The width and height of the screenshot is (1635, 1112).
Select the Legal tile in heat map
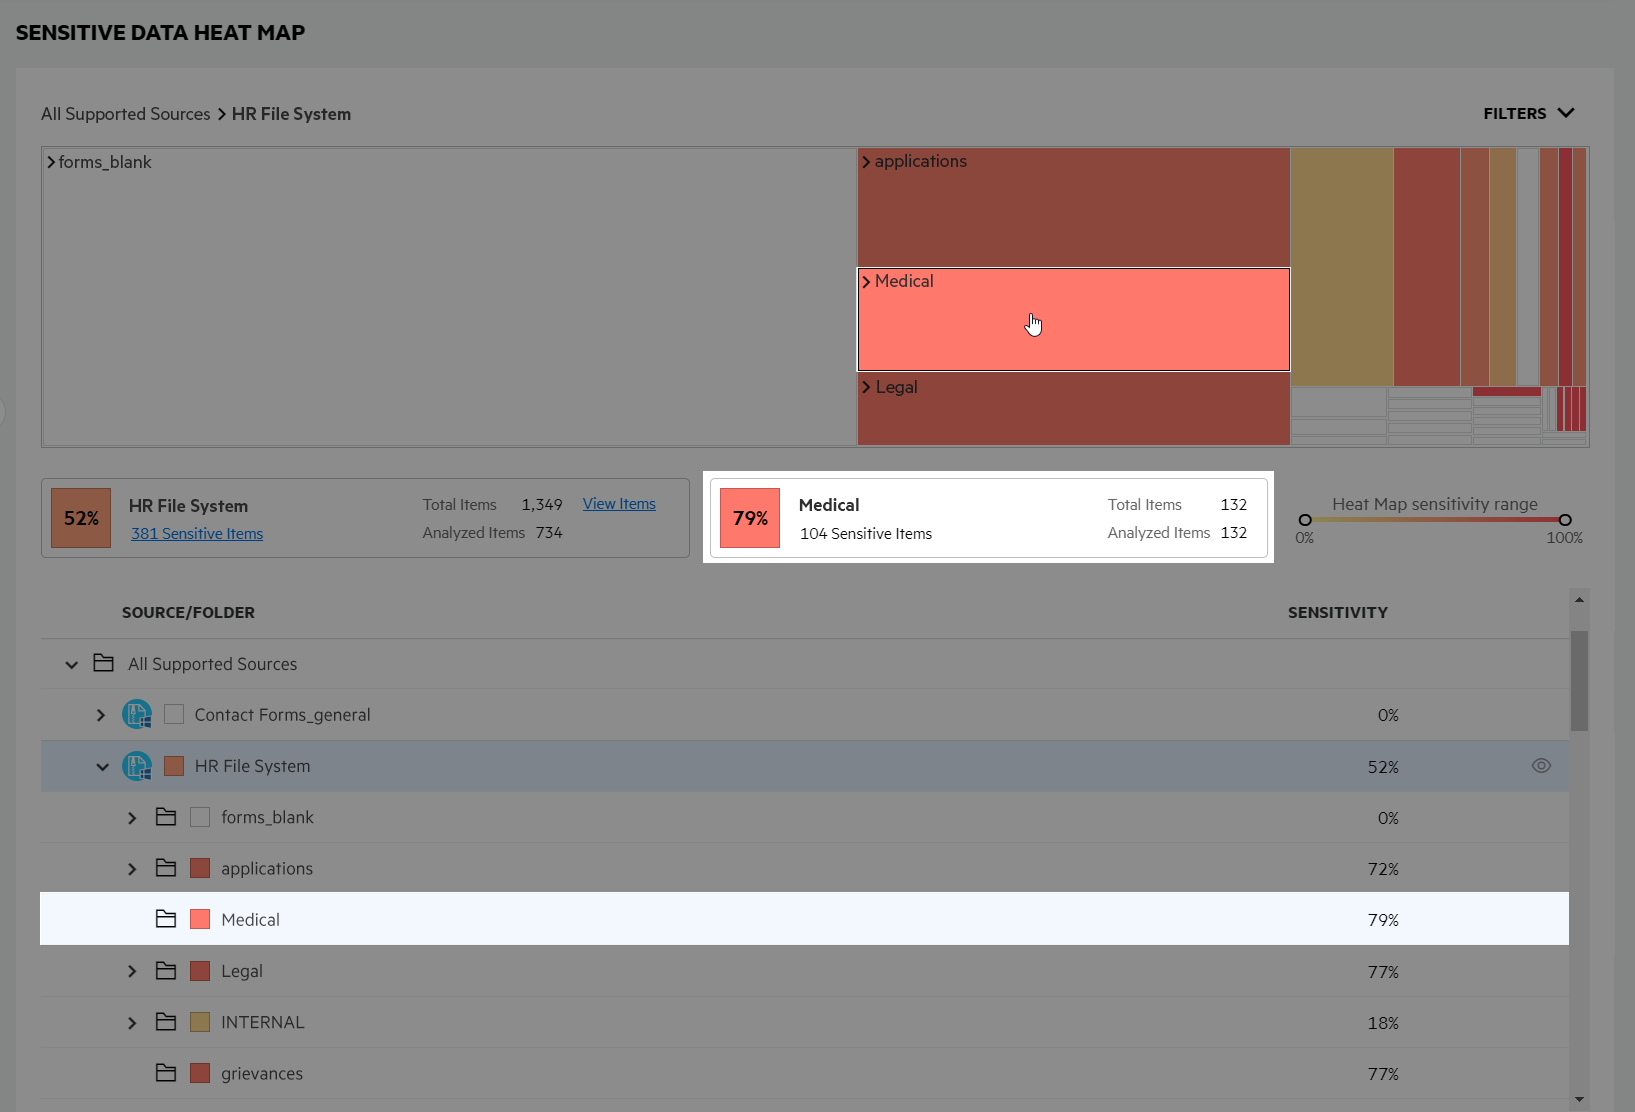point(1073,408)
